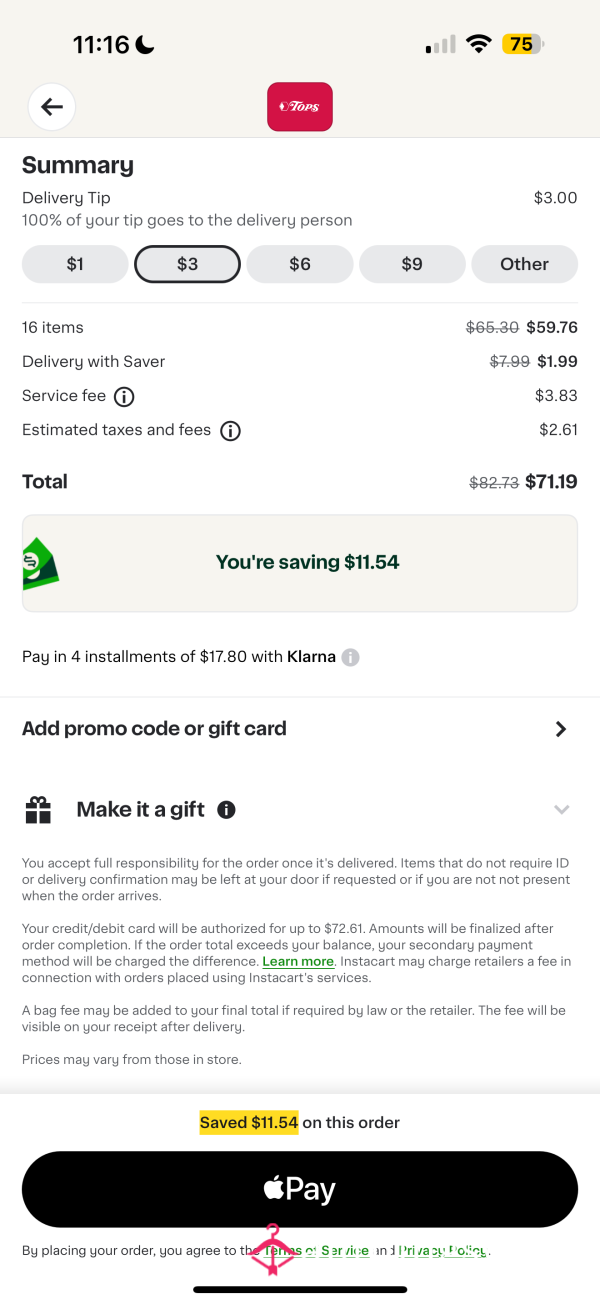600x1304 pixels.
Task: Tap the back arrow button
Action: [52, 107]
